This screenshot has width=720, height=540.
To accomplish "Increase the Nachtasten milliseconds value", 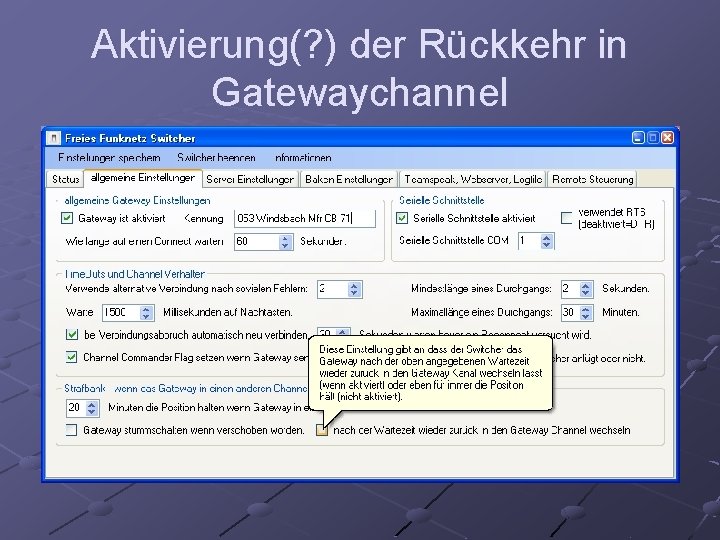I will click(x=146, y=309).
